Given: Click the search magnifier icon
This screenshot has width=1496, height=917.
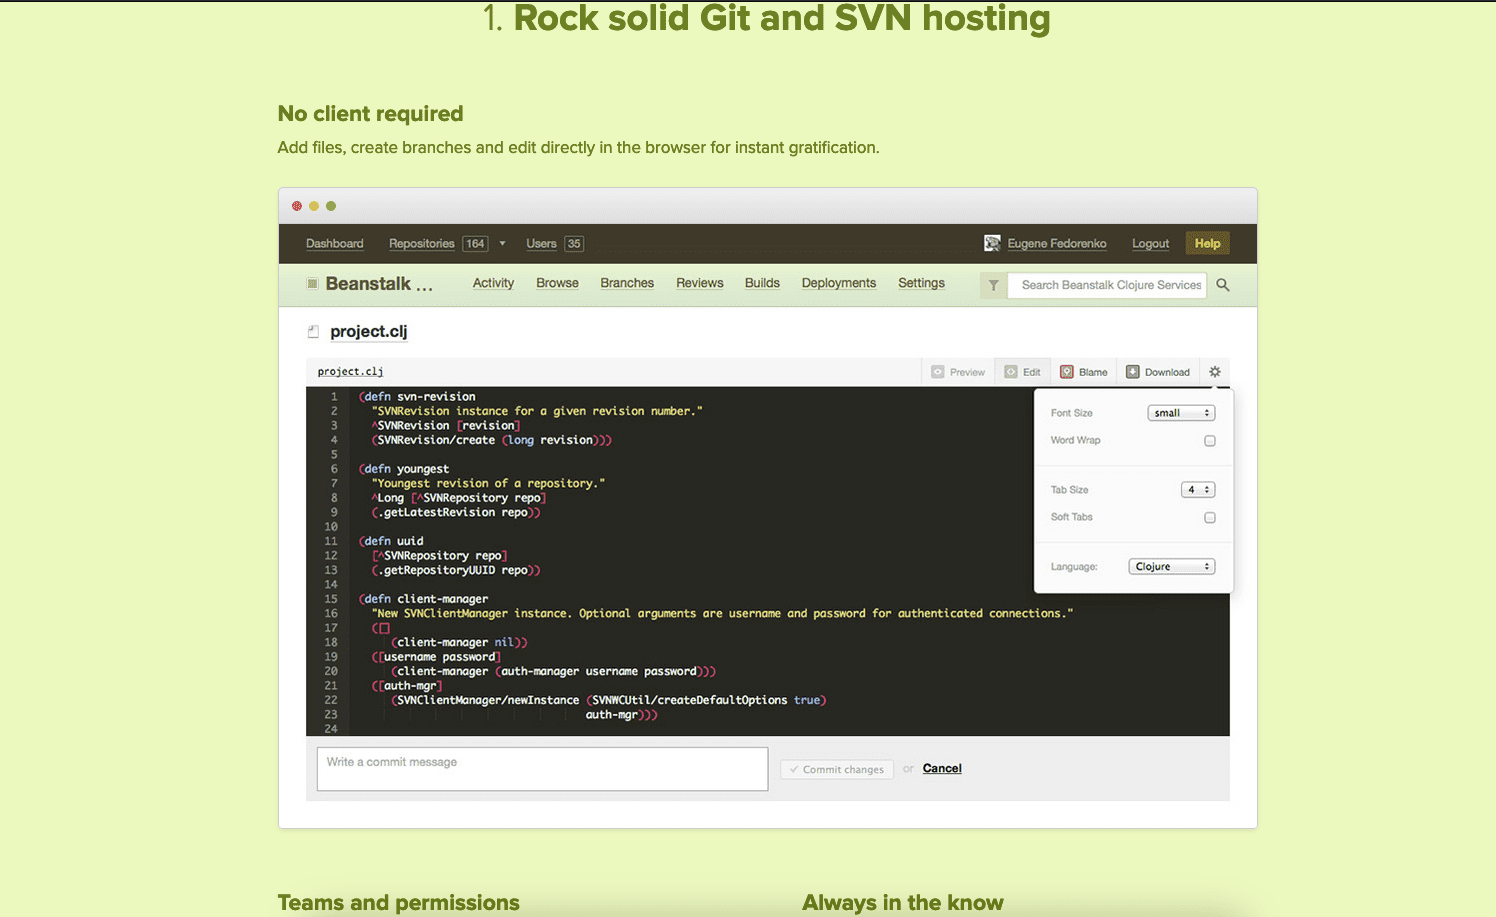Looking at the screenshot, I should pyautogui.click(x=1222, y=285).
